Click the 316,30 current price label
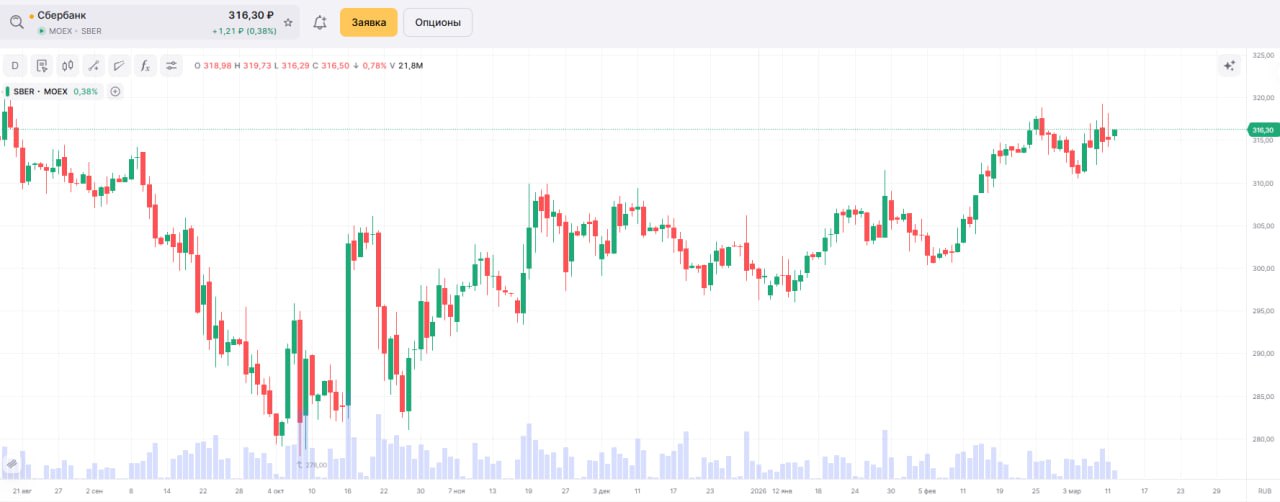This screenshot has width=1280, height=502. [x=1262, y=130]
